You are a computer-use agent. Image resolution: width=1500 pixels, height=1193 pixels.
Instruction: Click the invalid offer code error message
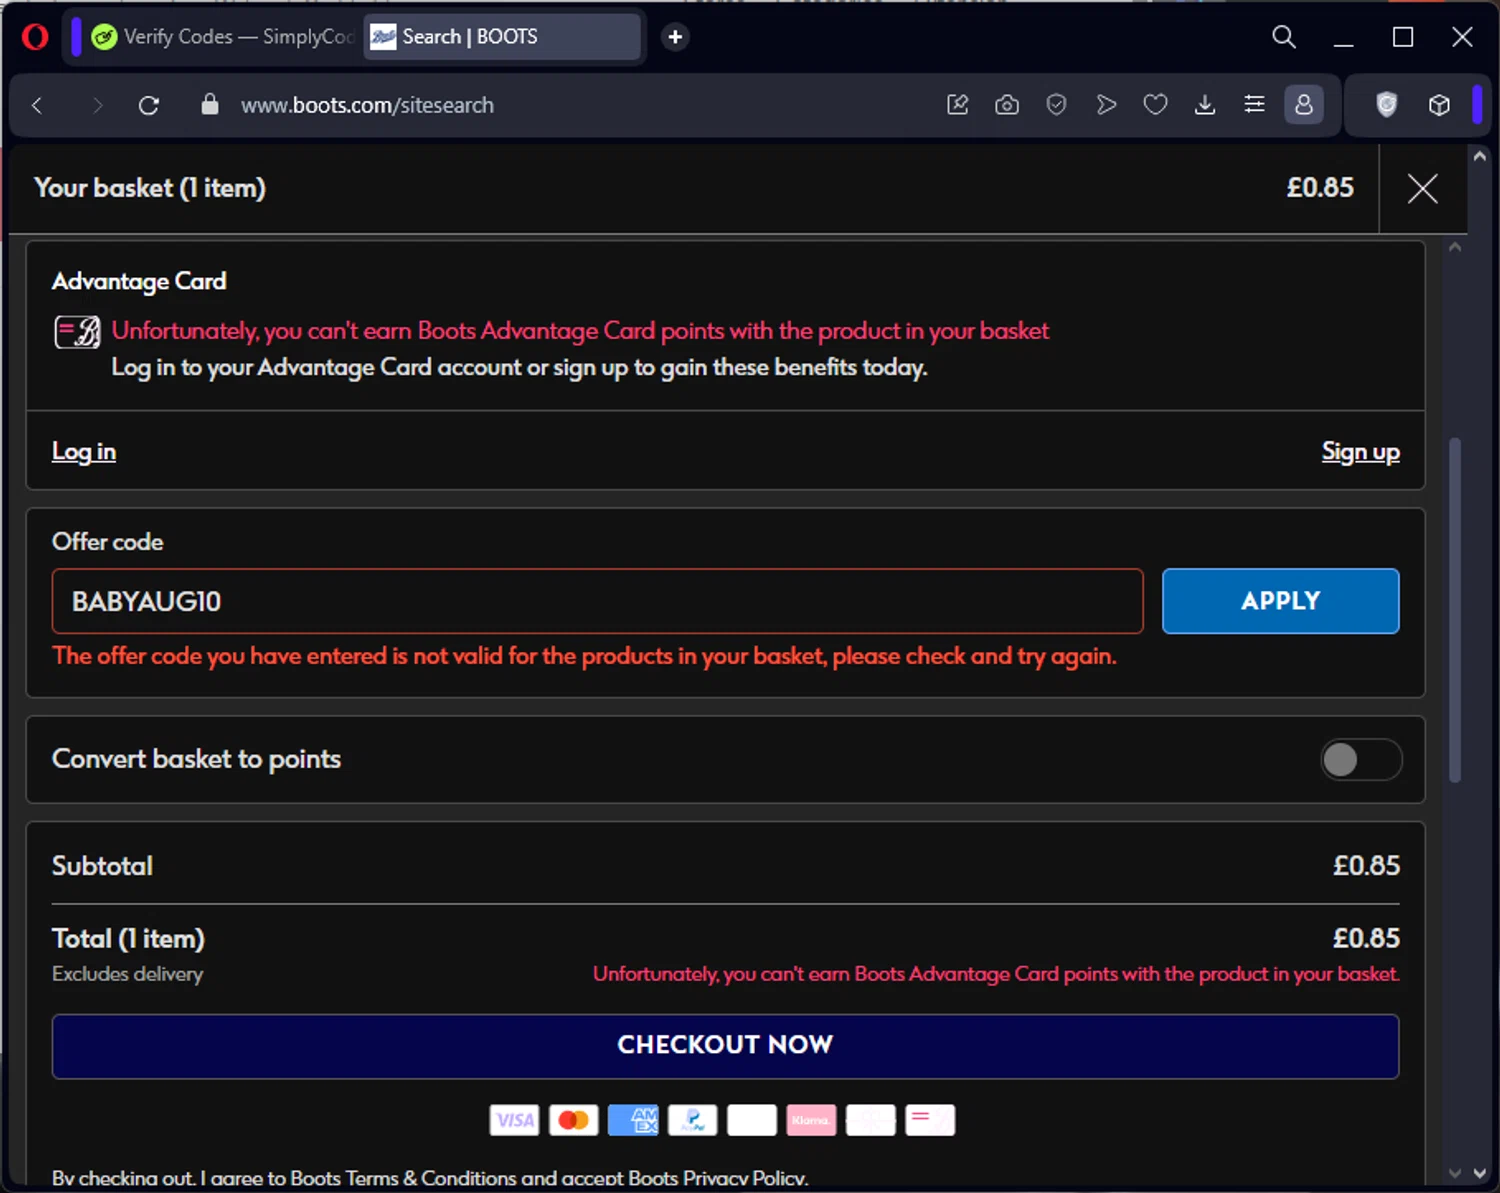point(584,656)
